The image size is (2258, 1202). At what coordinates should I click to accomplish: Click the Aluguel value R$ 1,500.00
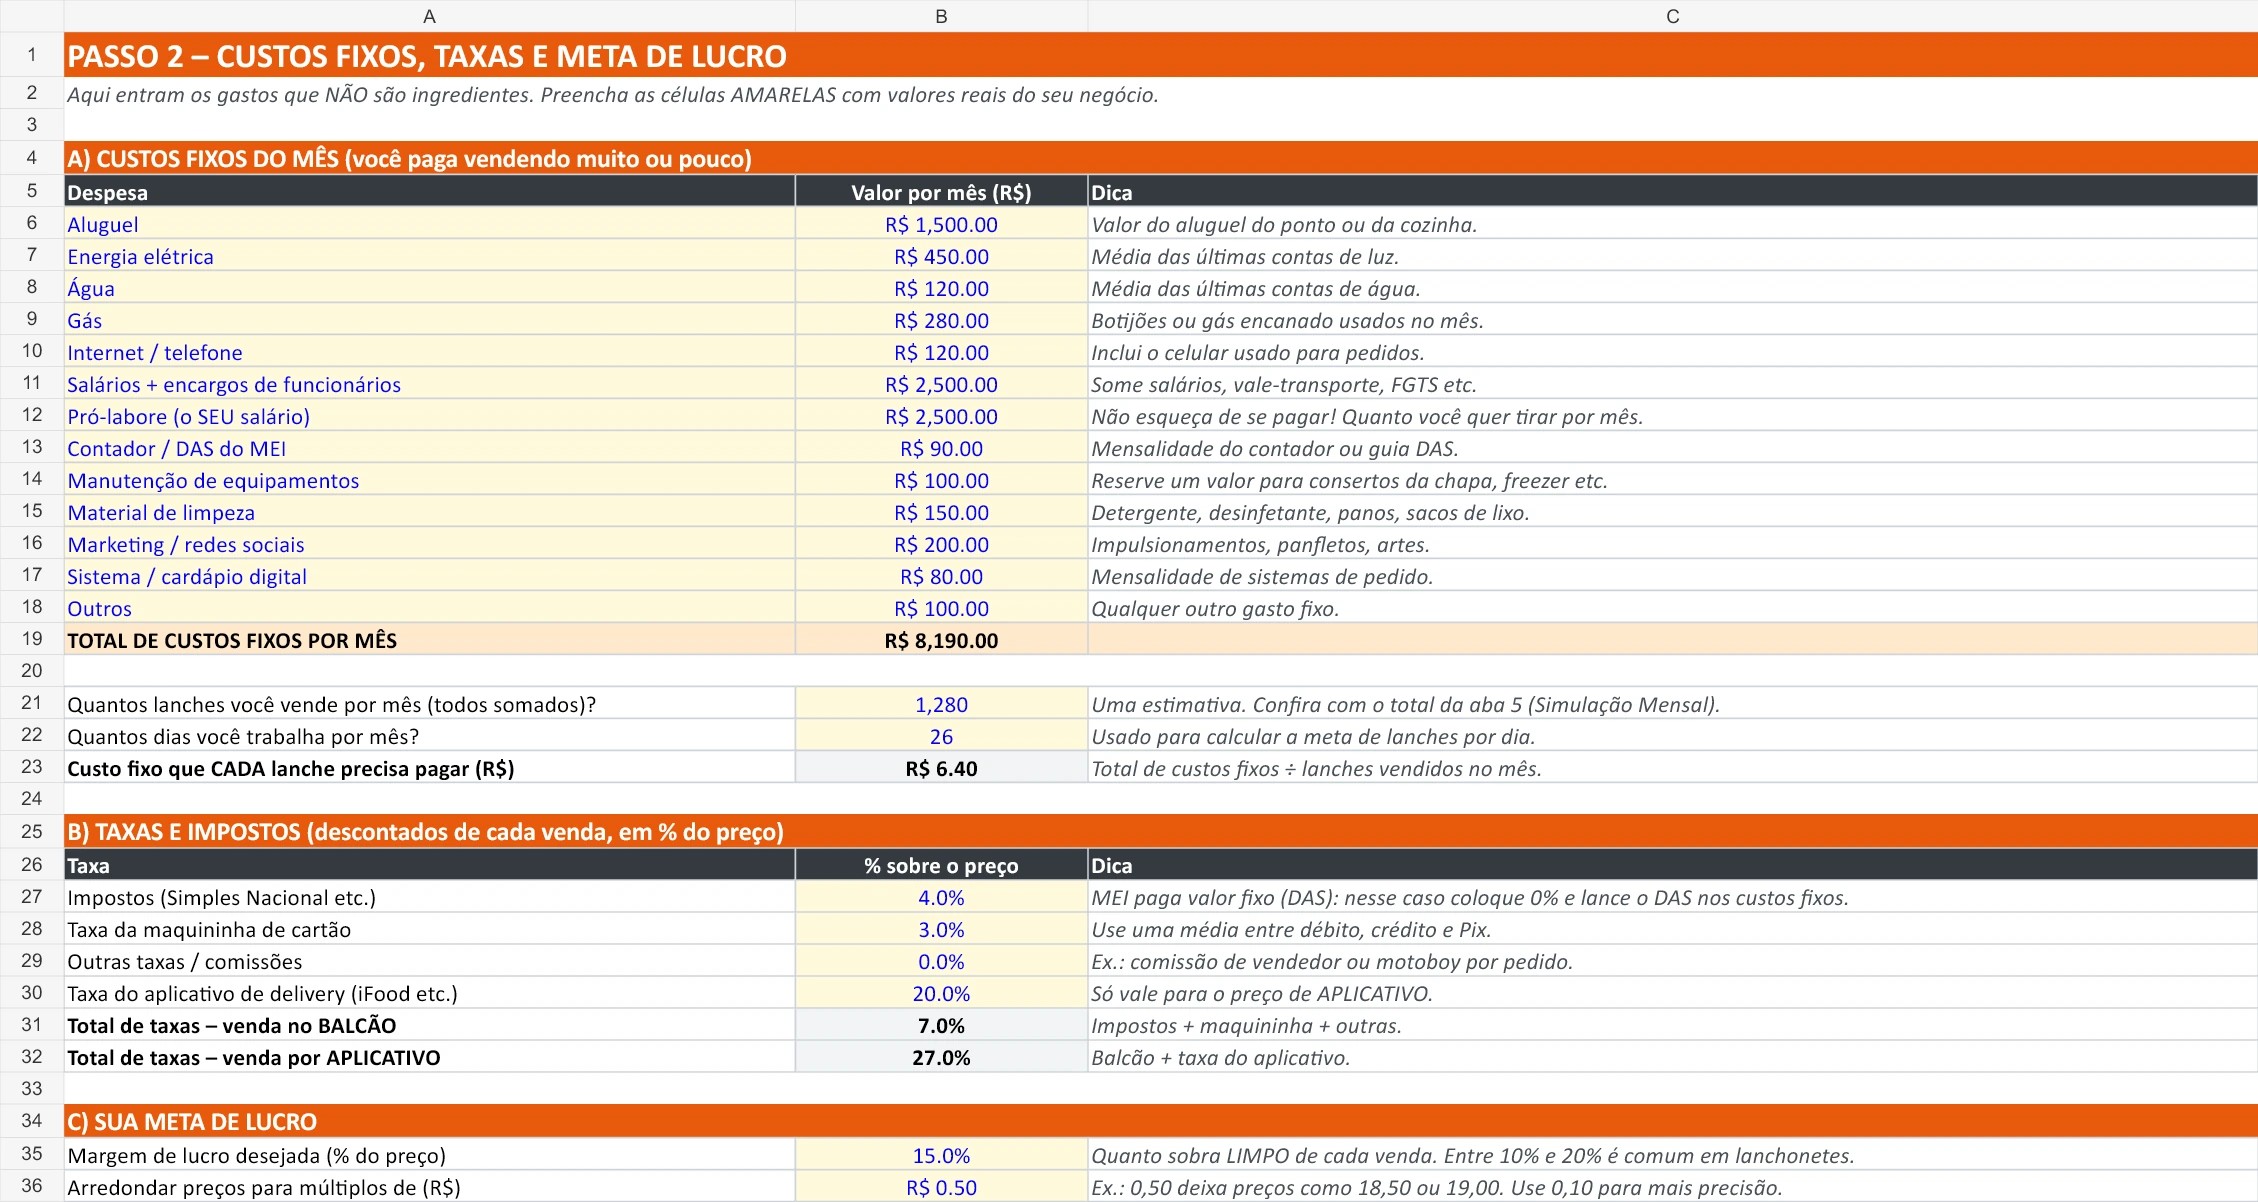click(941, 224)
